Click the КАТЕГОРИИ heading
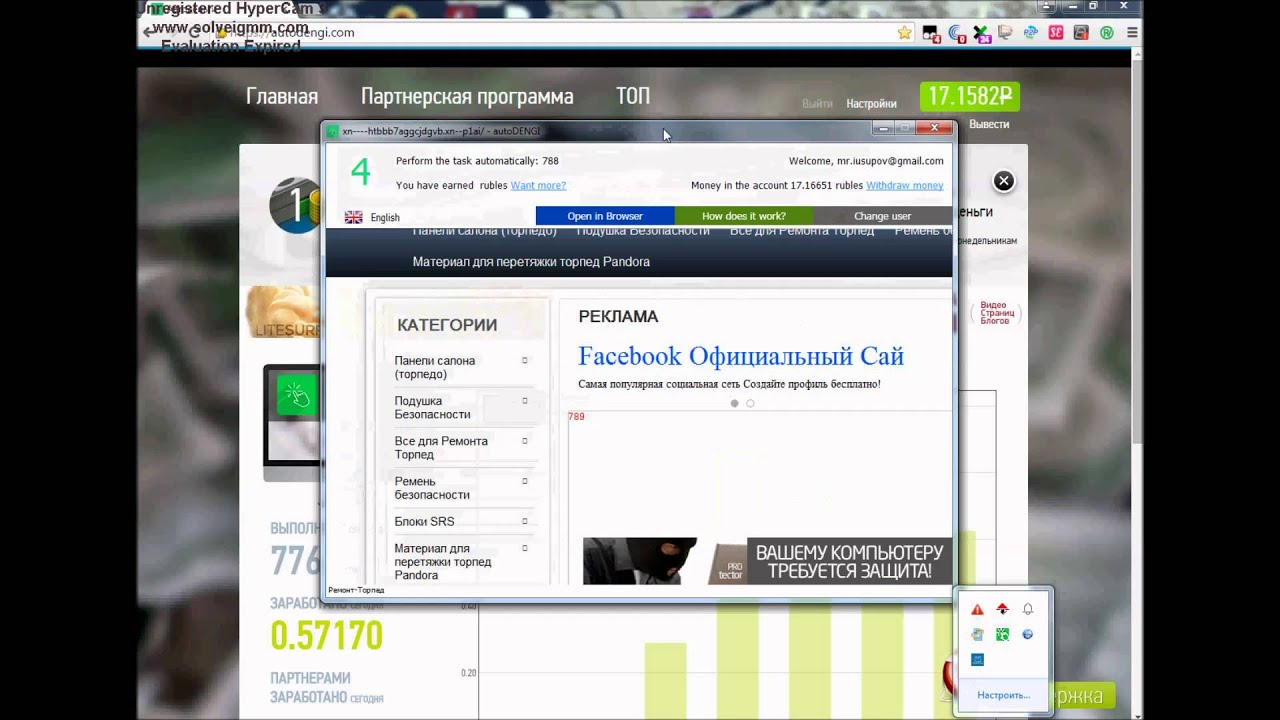The height and width of the screenshot is (720, 1280). click(447, 325)
